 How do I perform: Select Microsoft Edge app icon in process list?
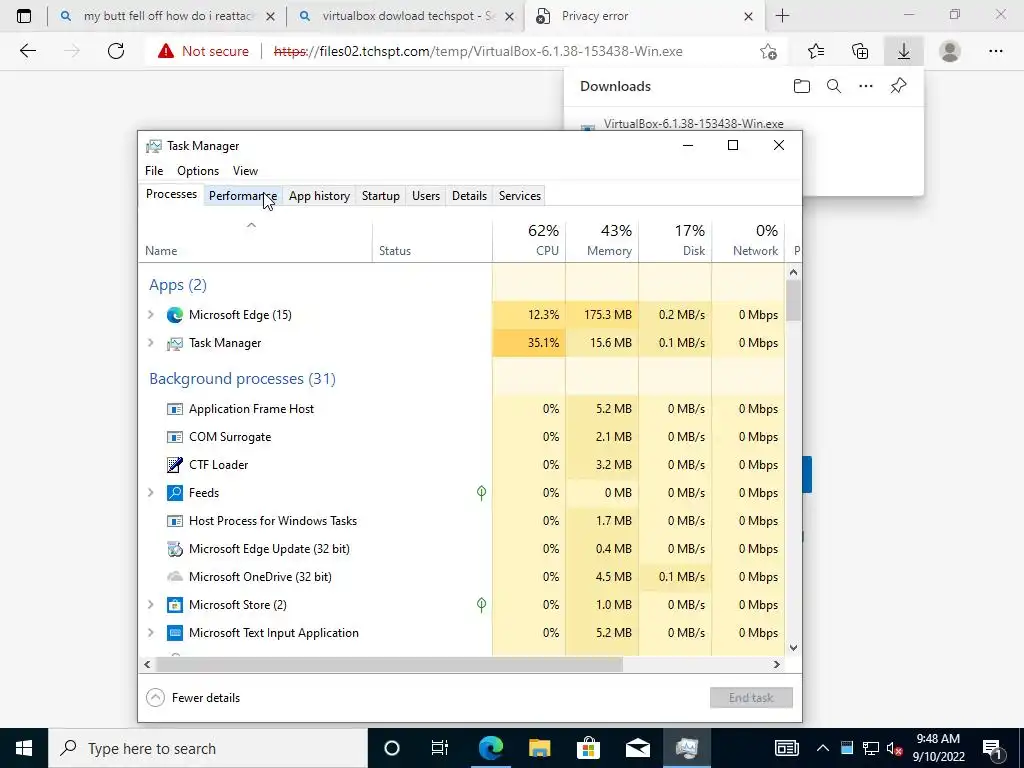[174, 315]
